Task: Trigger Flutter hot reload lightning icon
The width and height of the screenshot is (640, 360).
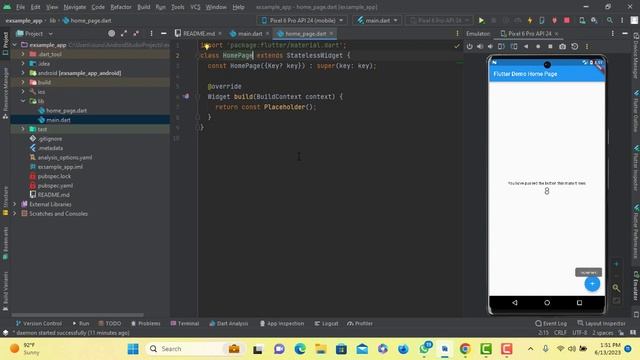Action: click(x=530, y=20)
